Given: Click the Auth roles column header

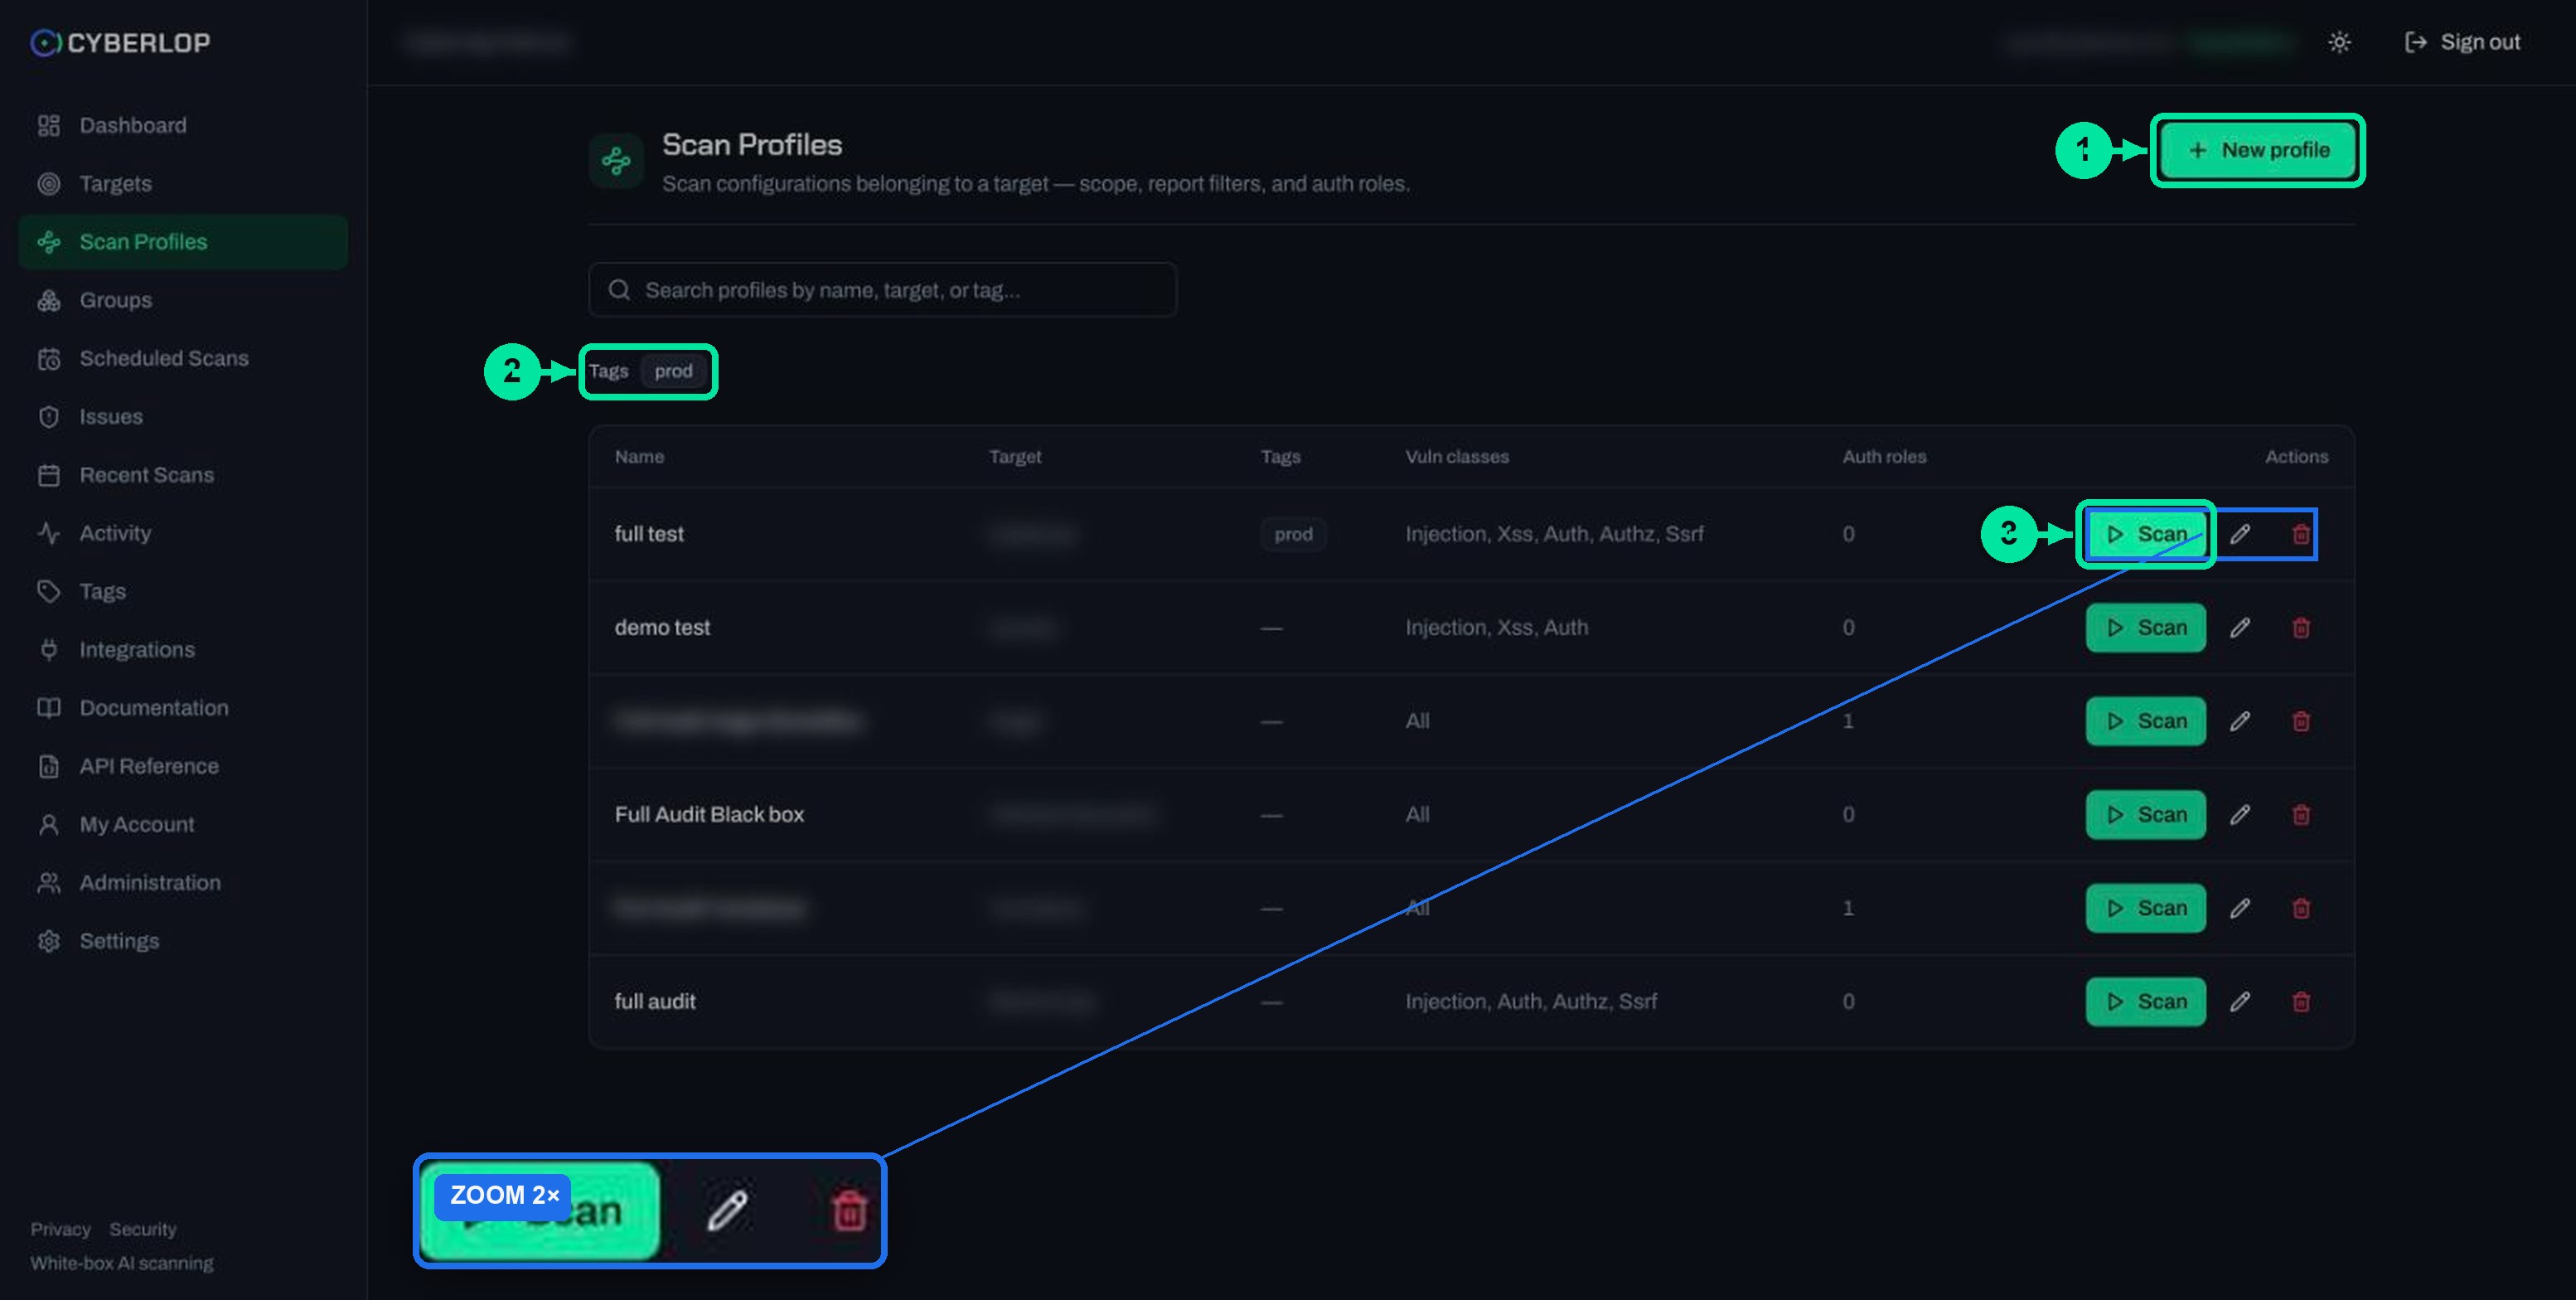Looking at the screenshot, I should point(1884,457).
